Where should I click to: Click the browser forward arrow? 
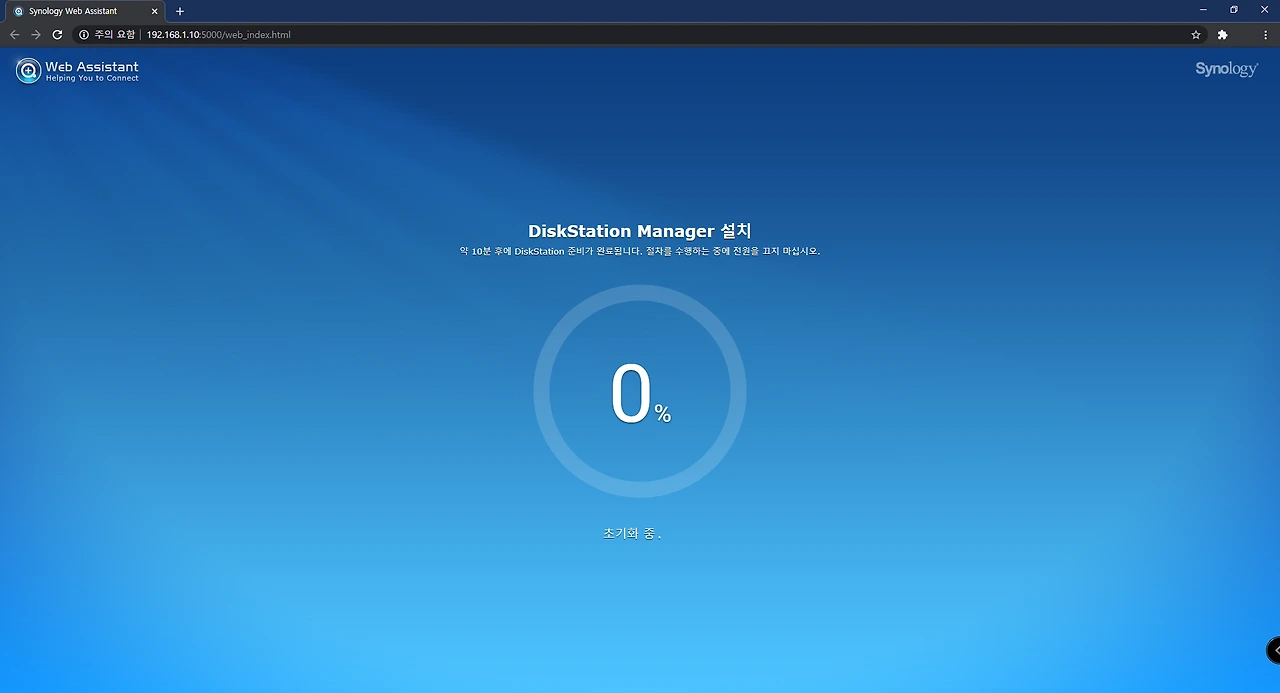click(36, 35)
